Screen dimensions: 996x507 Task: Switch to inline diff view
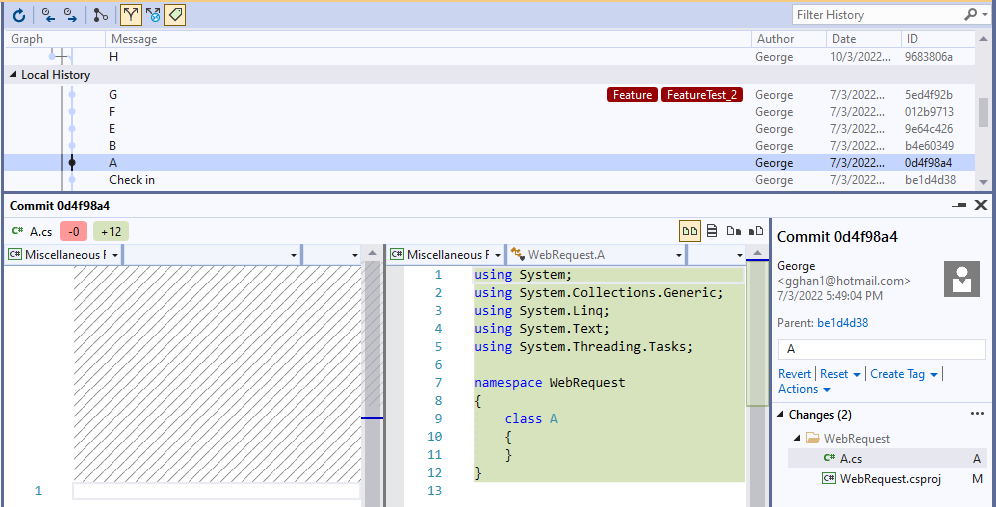pos(712,231)
